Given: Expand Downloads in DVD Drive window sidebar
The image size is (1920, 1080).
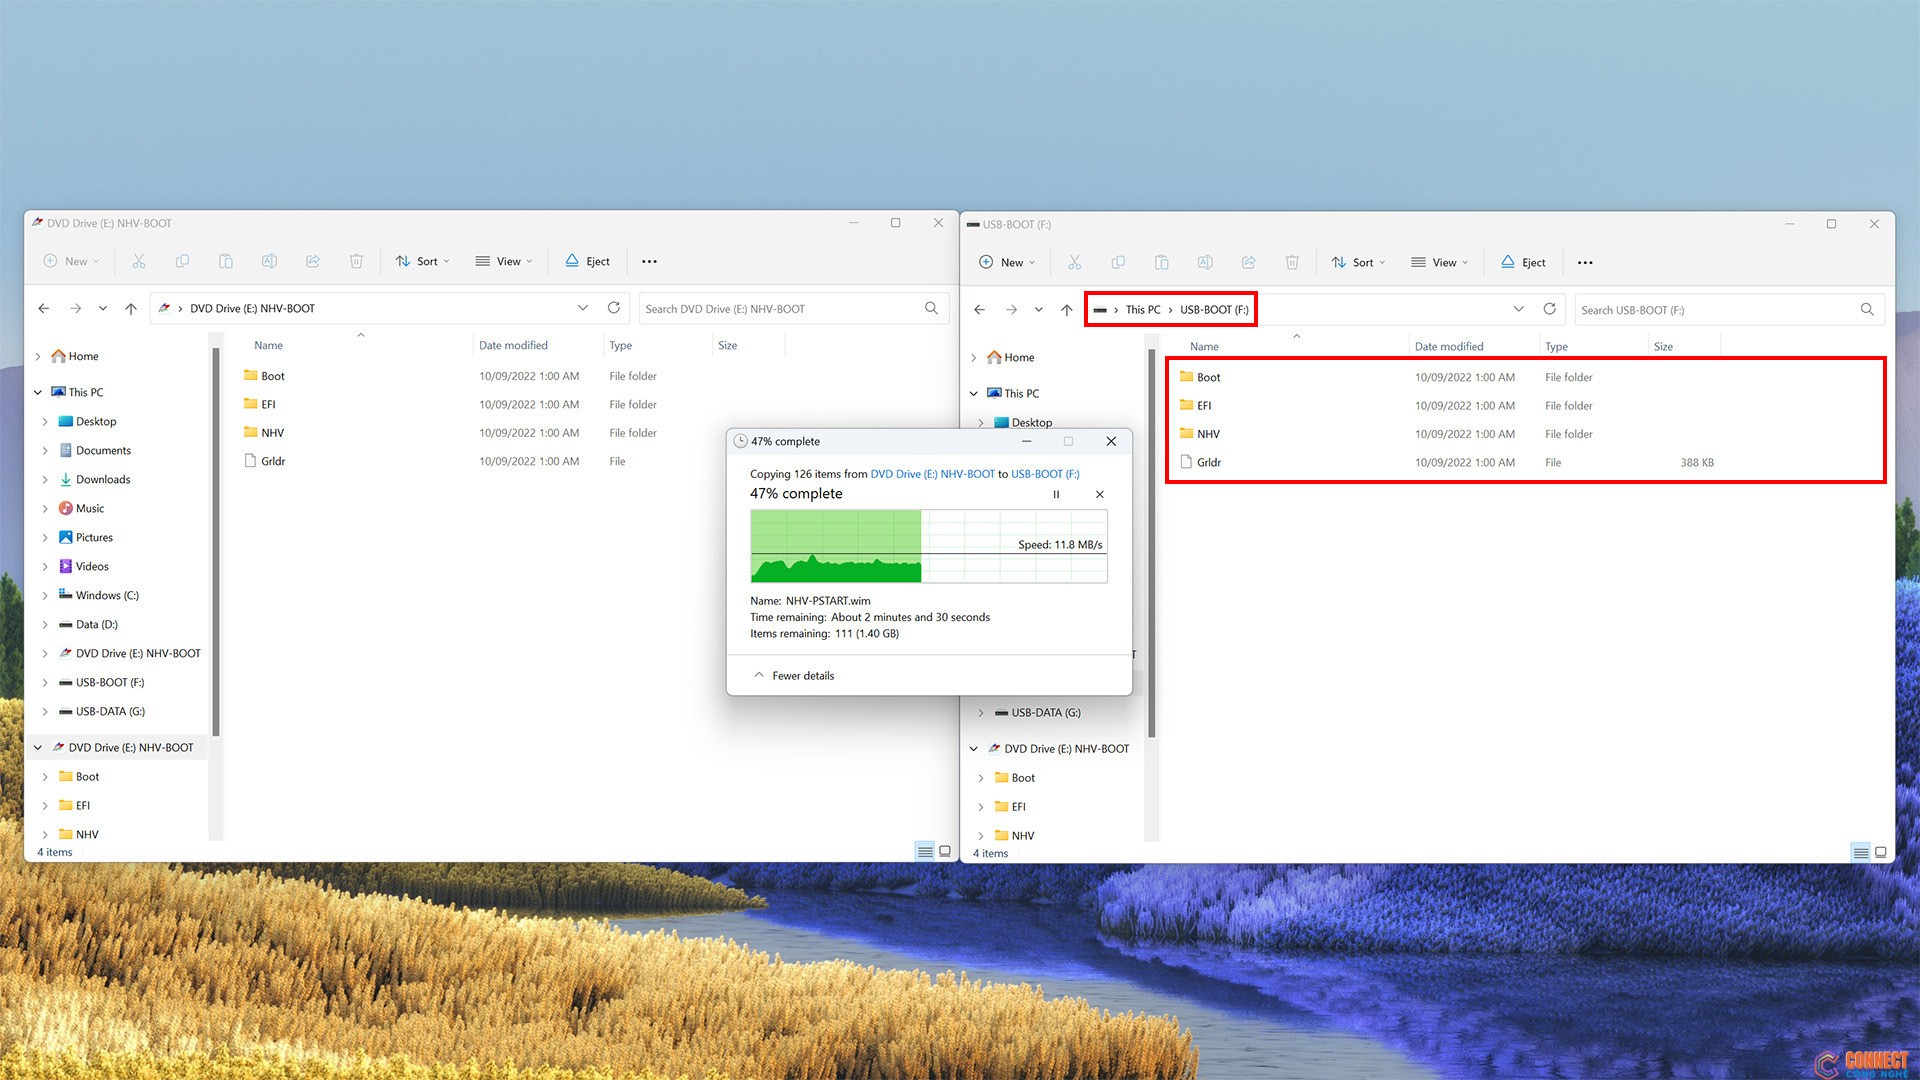Looking at the screenshot, I should [x=45, y=479].
